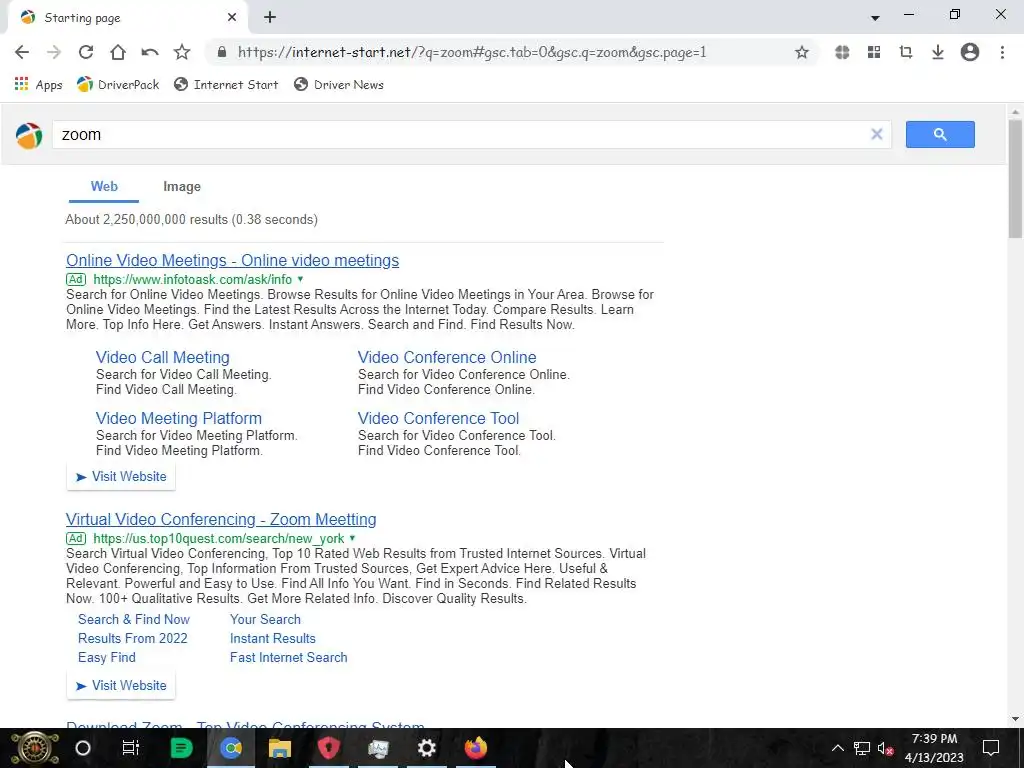Open the taskbar clock showing 7:39 PM
This screenshot has width=1024, height=768.
[934, 748]
